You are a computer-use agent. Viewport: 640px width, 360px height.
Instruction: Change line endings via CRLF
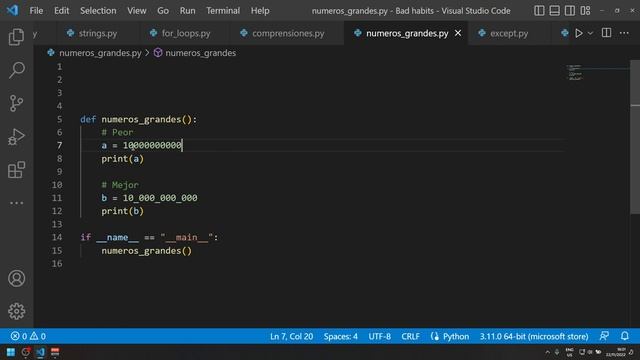click(x=410, y=336)
